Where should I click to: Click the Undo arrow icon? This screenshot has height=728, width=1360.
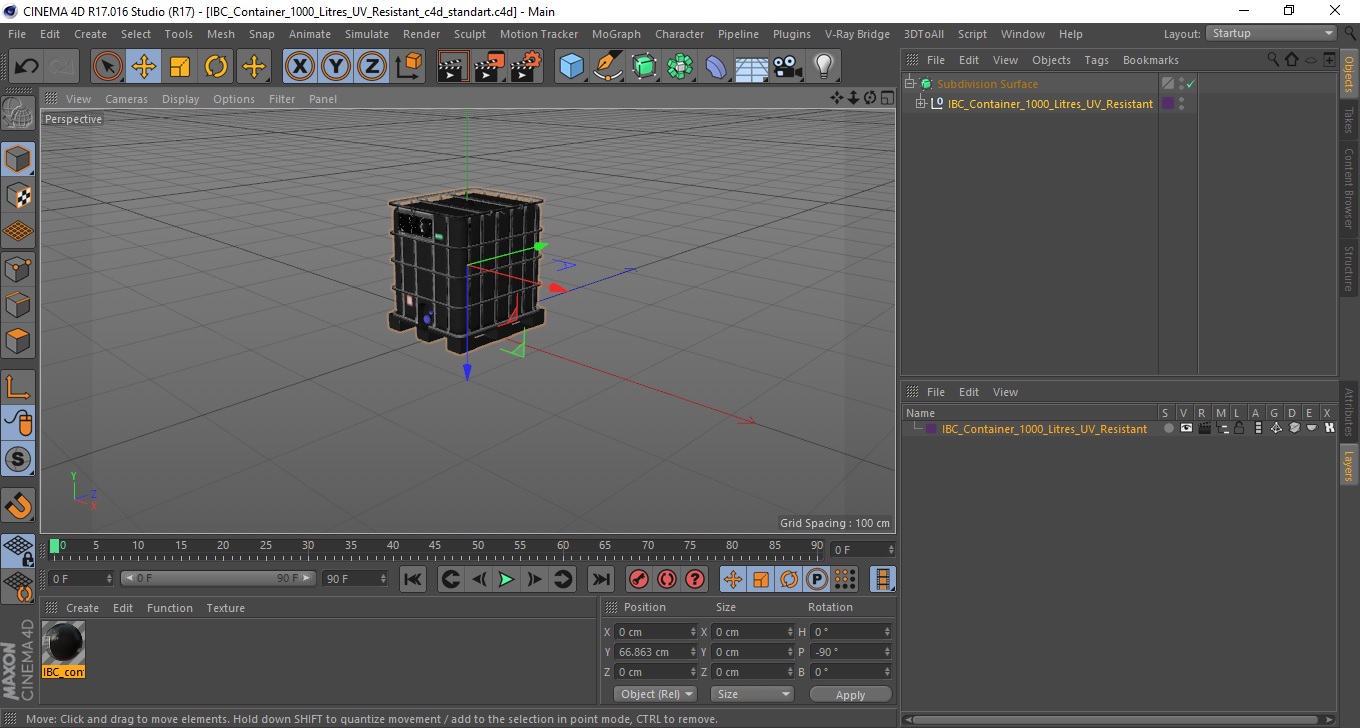[x=27, y=67]
